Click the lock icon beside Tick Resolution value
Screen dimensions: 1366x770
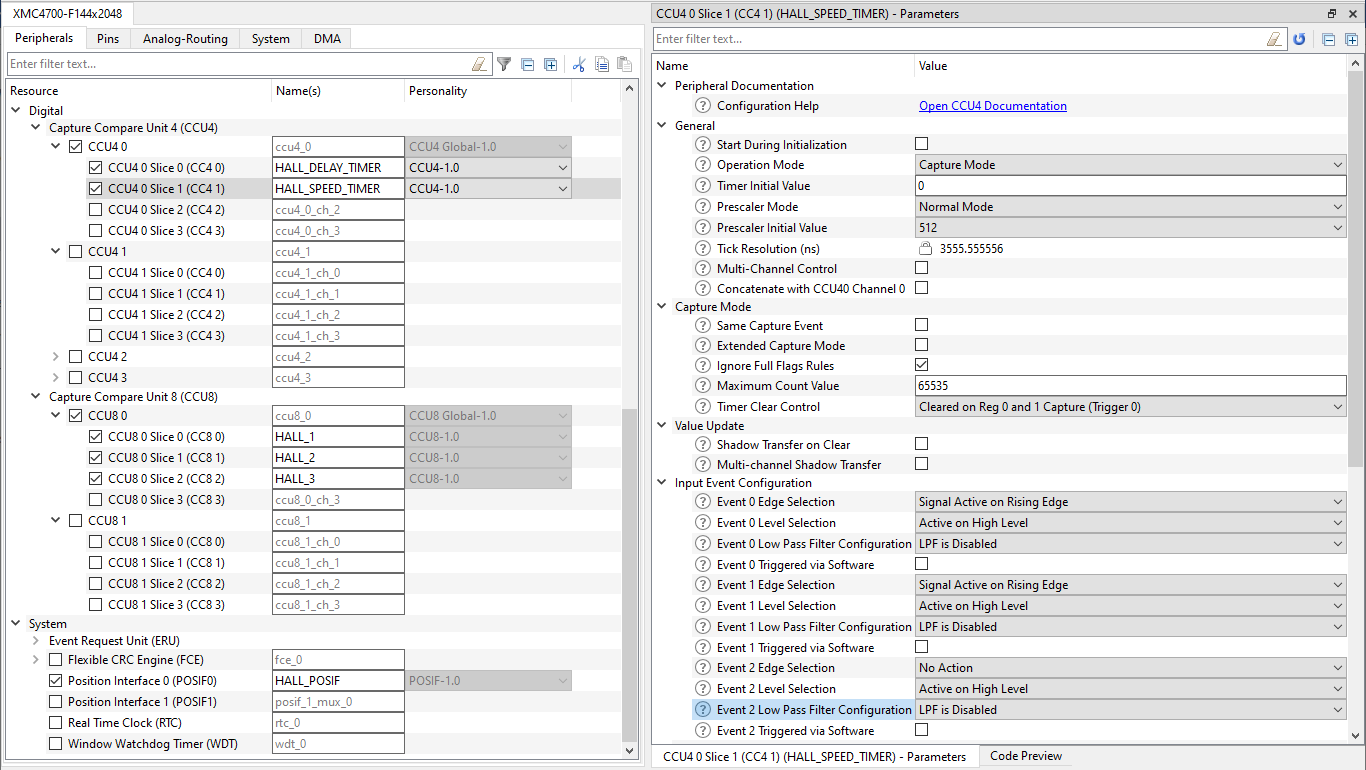pyautogui.click(x=925, y=248)
